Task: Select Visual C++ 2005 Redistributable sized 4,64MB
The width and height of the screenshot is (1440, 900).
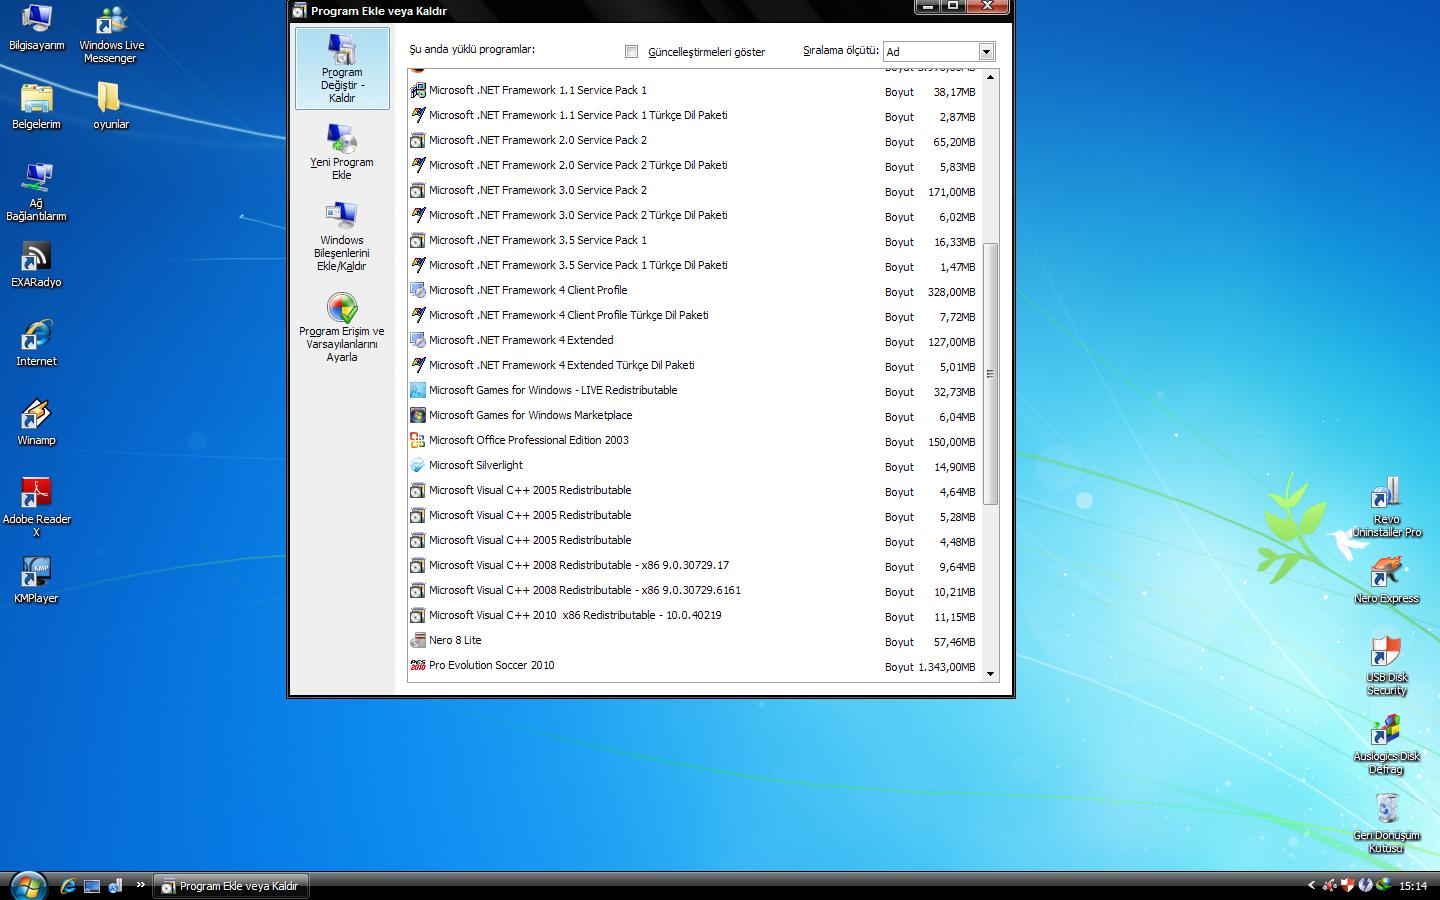Action: click(x=694, y=490)
